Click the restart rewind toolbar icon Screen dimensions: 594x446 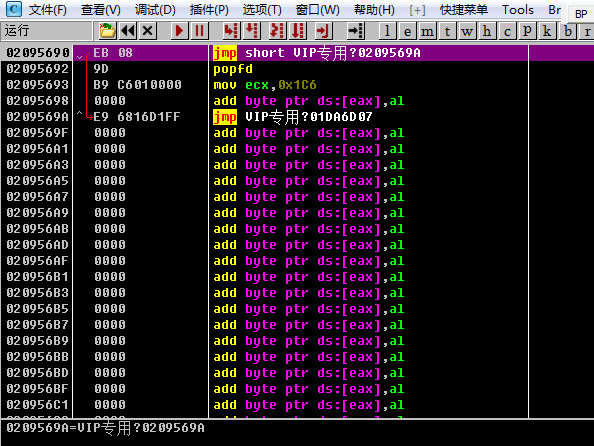[x=128, y=31]
